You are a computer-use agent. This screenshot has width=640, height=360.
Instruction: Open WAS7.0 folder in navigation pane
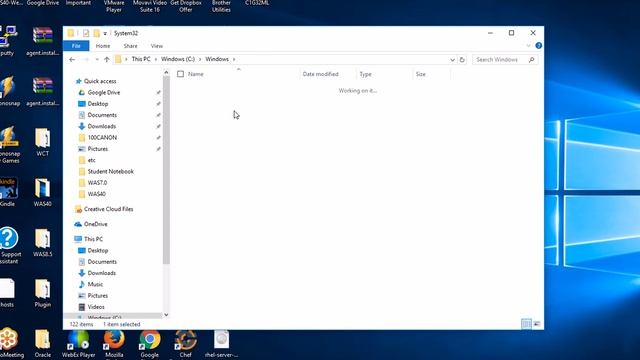pyautogui.click(x=97, y=182)
